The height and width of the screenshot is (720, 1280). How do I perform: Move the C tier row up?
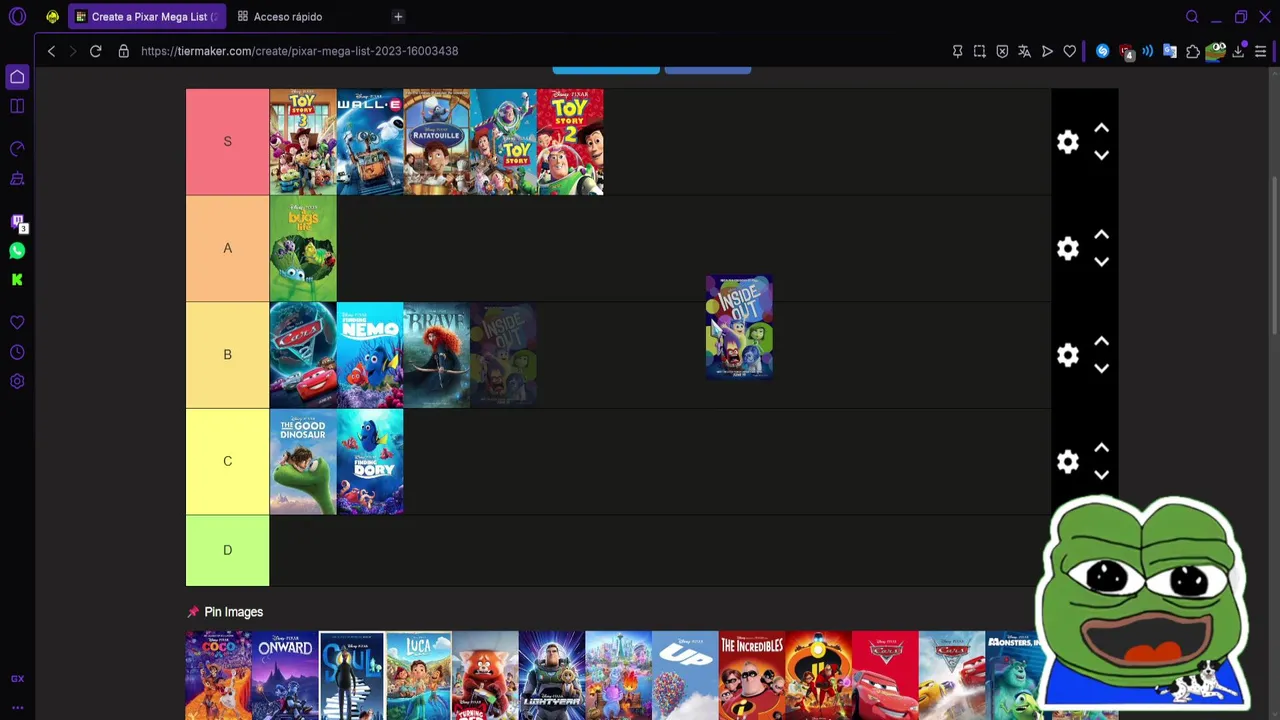click(x=1101, y=448)
